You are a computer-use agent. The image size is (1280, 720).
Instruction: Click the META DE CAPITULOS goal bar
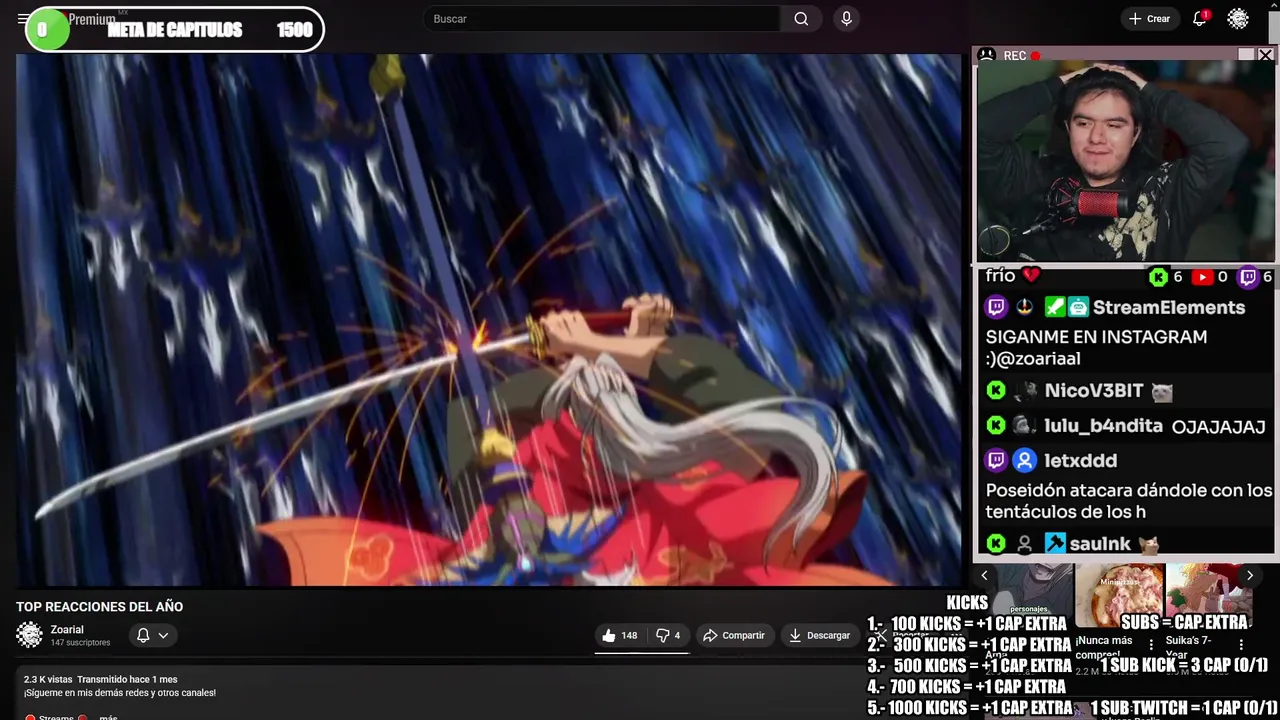(x=175, y=30)
